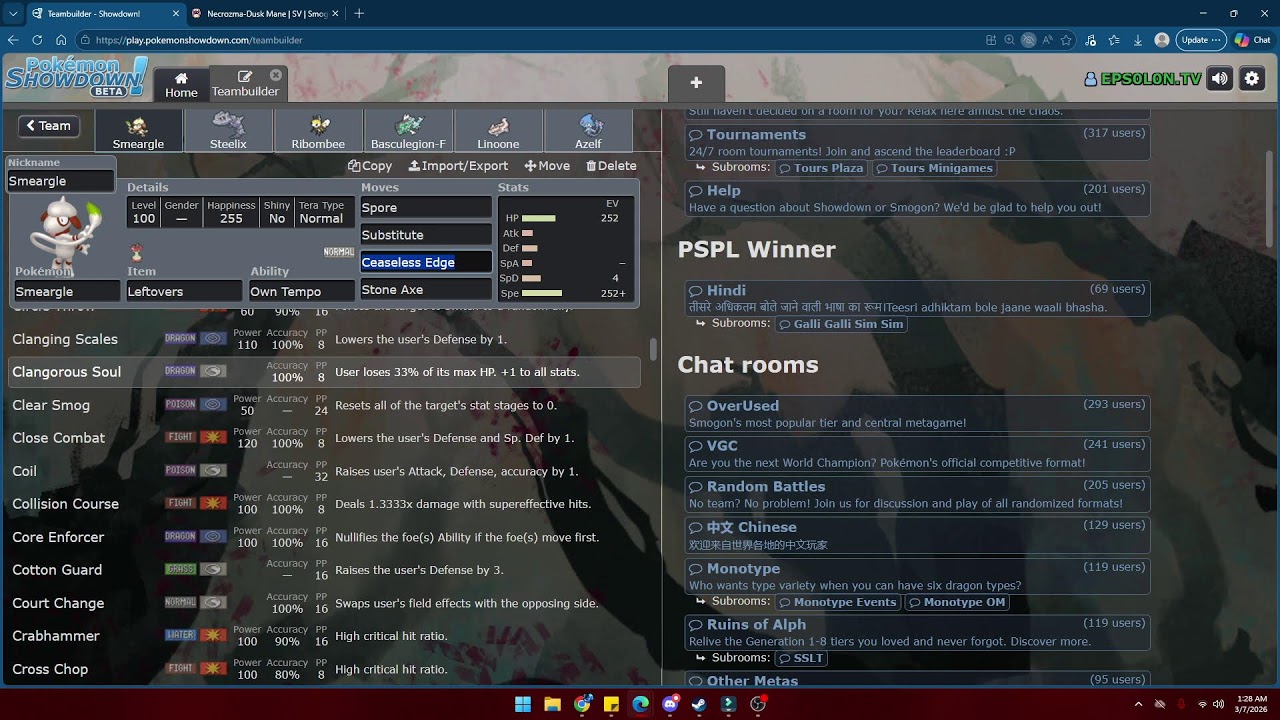Image resolution: width=1280 pixels, height=720 pixels.
Task: Open Monotype Events subroom
Action: pos(837,602)
